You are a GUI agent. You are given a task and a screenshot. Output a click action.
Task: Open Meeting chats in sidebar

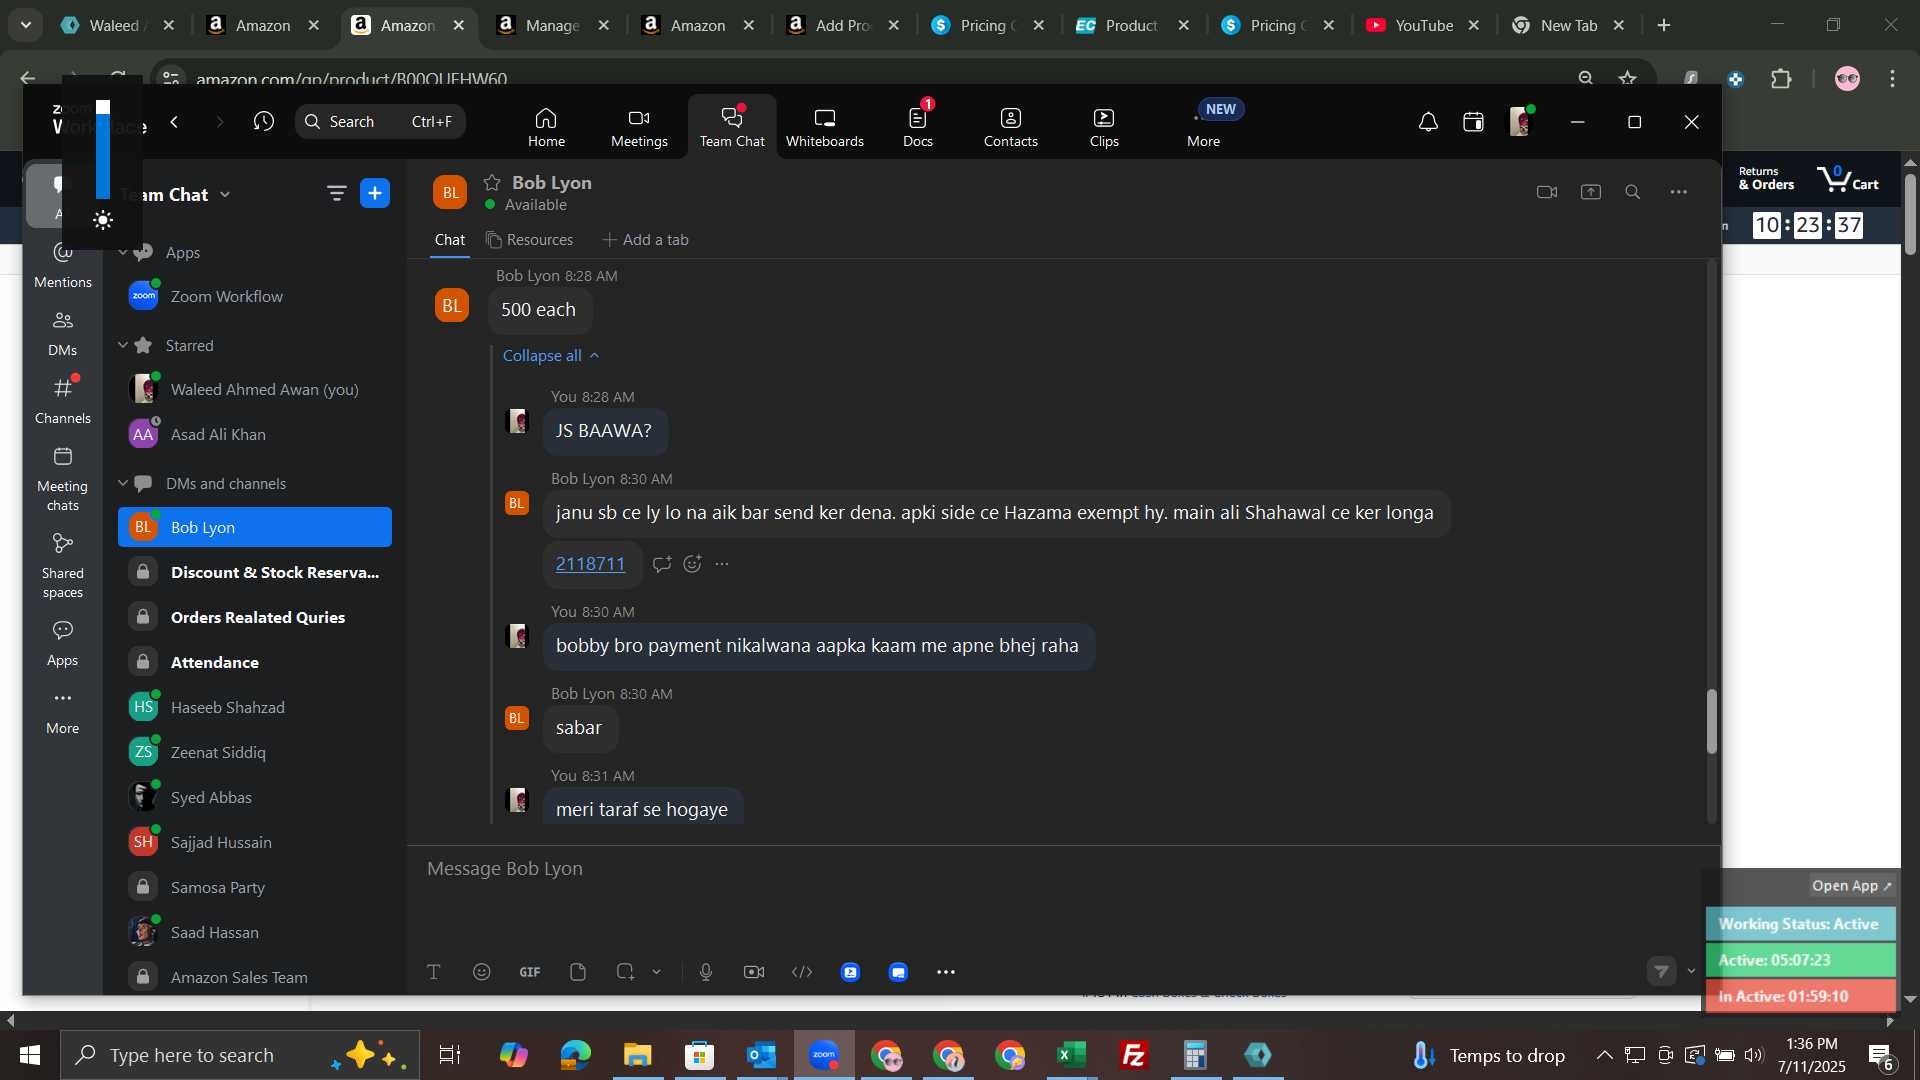click(62, 479)
